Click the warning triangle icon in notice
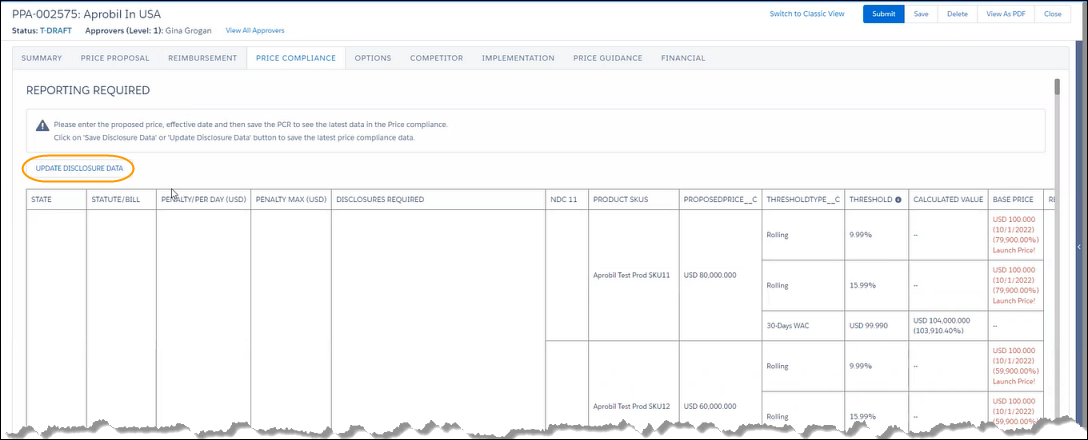The width and height of the screenshot is (1088, 440). 42,126
